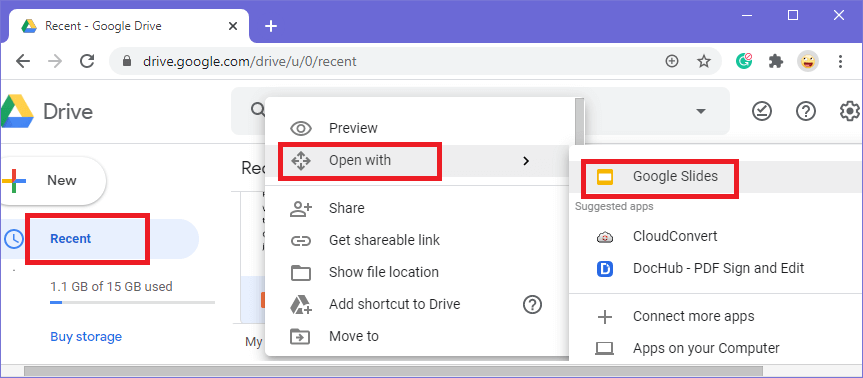Open the Grammarly extension icon
Screen dimensions: 863x378
(744, 61)
